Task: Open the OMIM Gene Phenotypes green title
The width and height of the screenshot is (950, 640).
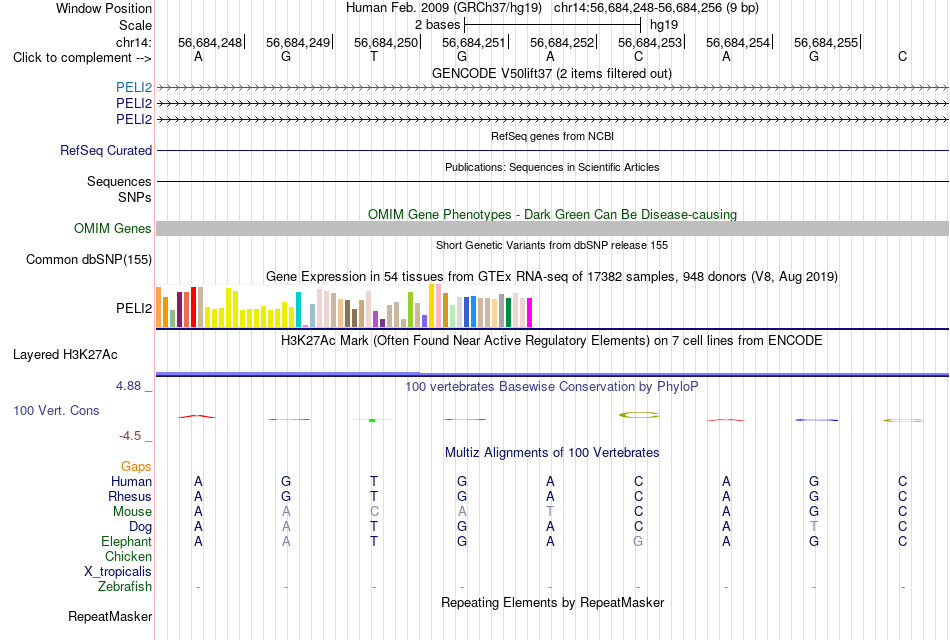Action: tap(553, 215)
